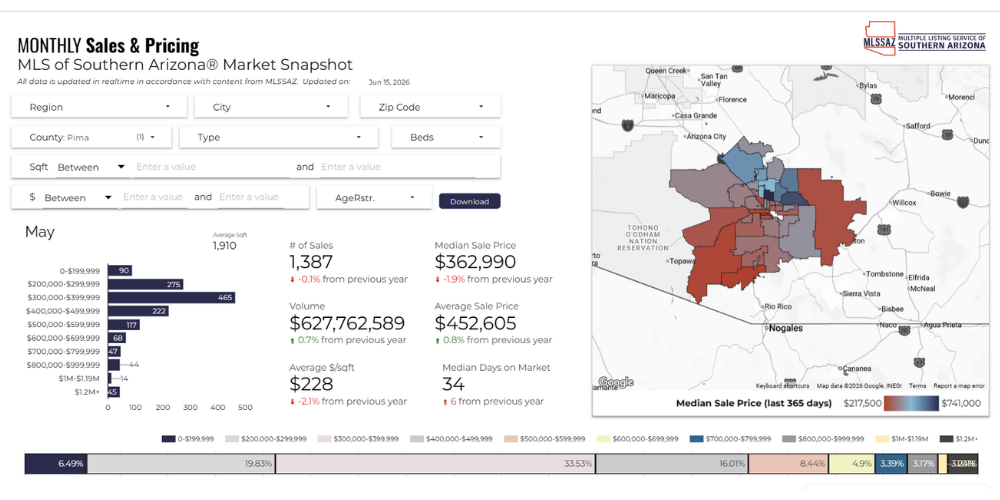
Task: Click Median Sale Price value $362,990
Action: 475,262
